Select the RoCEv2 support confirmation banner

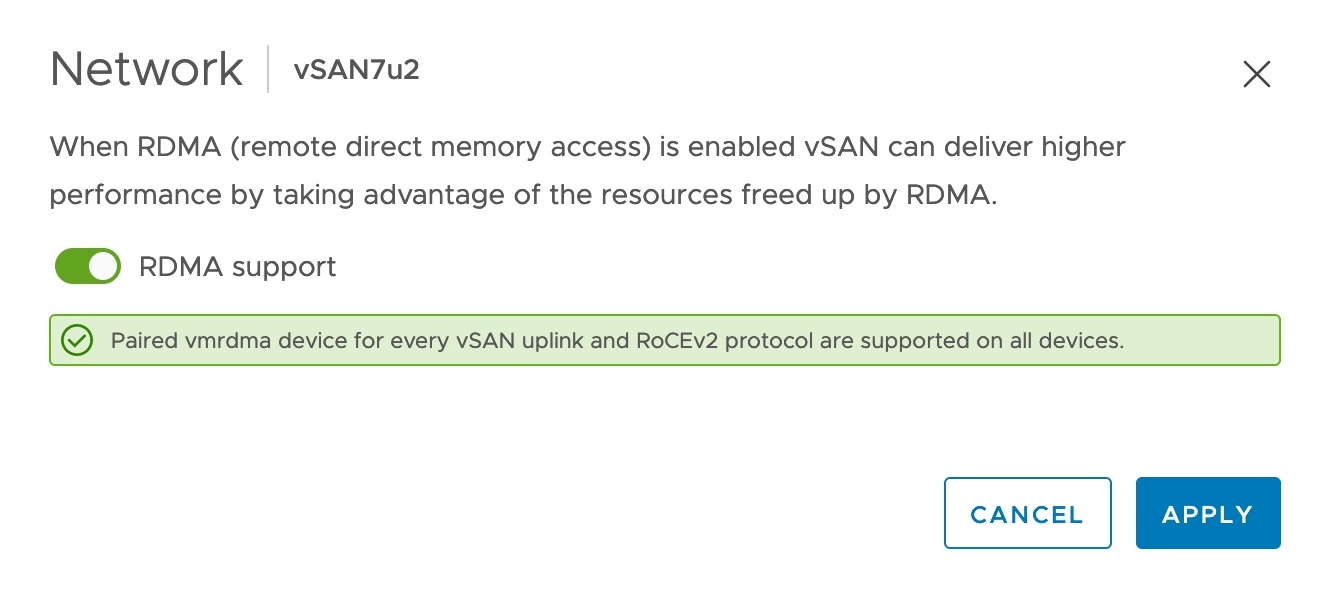[664, 340]
